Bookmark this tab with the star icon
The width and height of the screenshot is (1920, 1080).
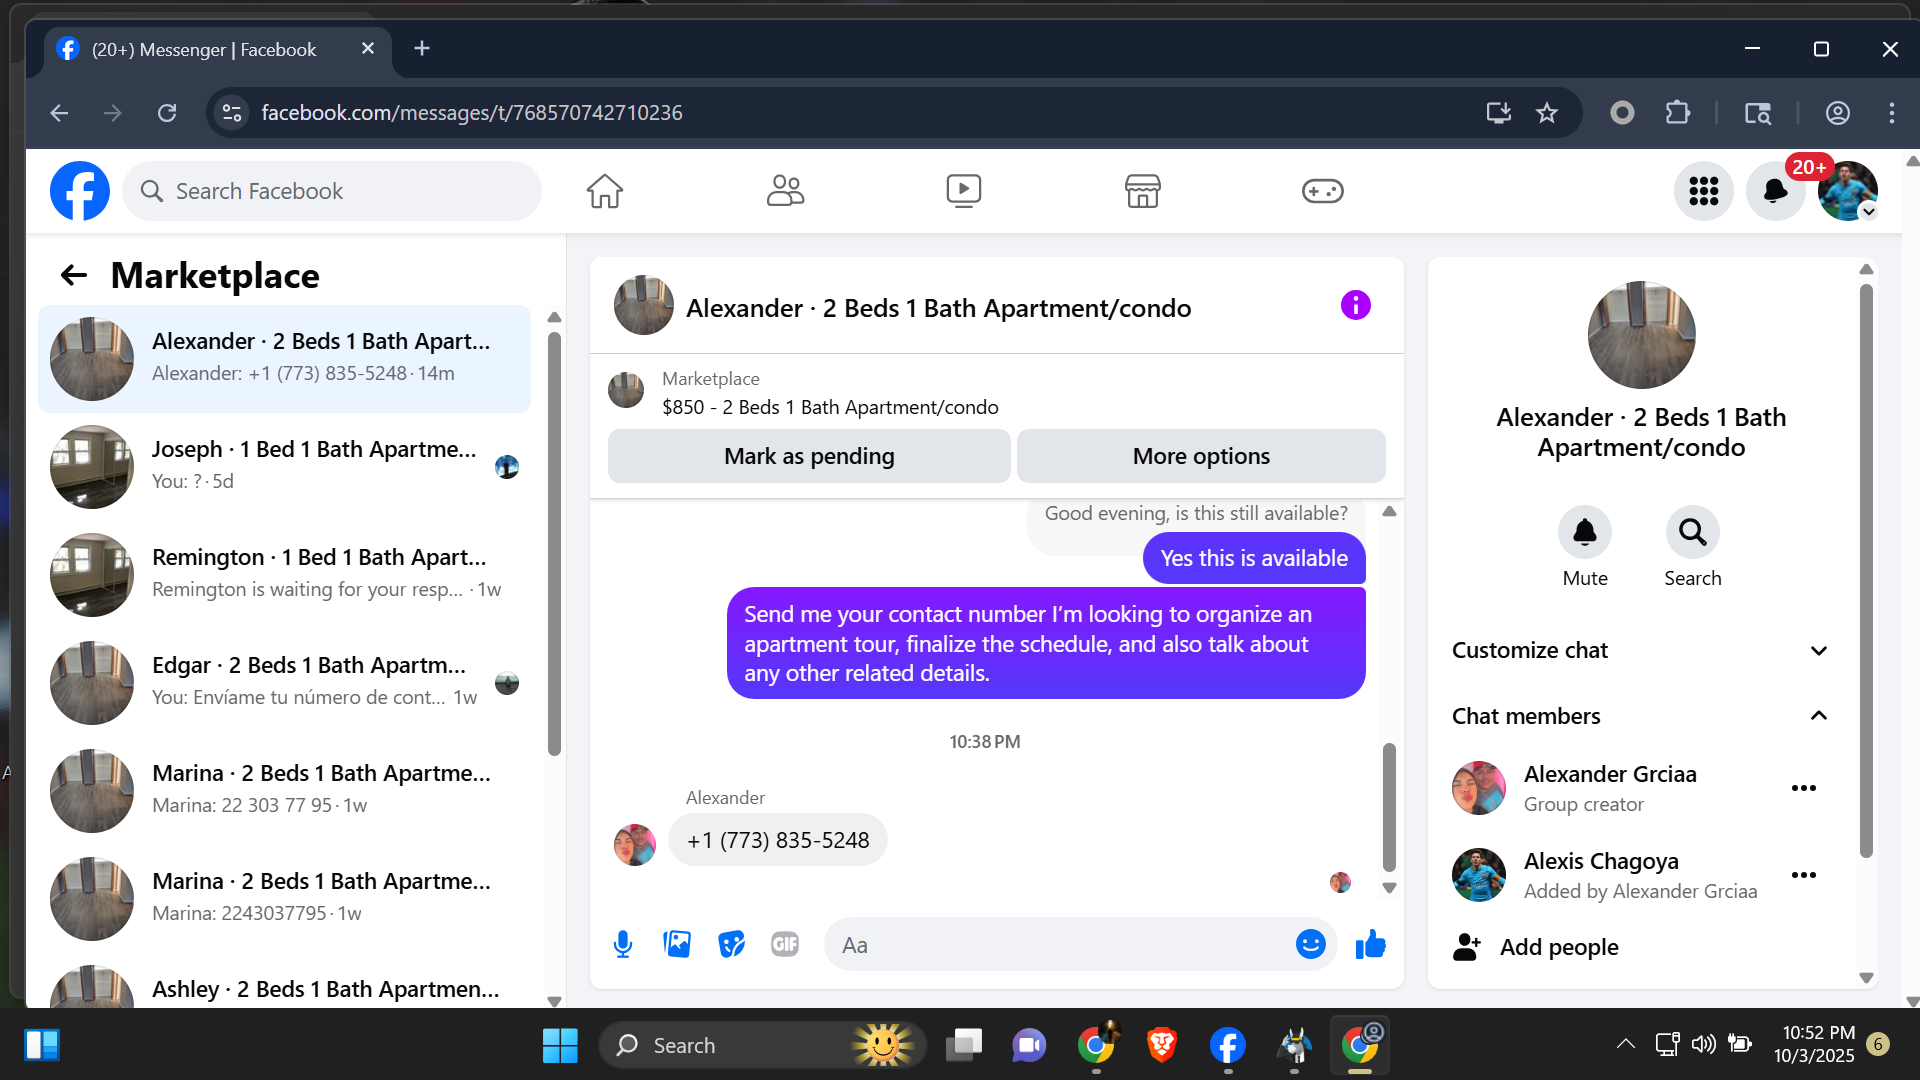[1547, 113]
